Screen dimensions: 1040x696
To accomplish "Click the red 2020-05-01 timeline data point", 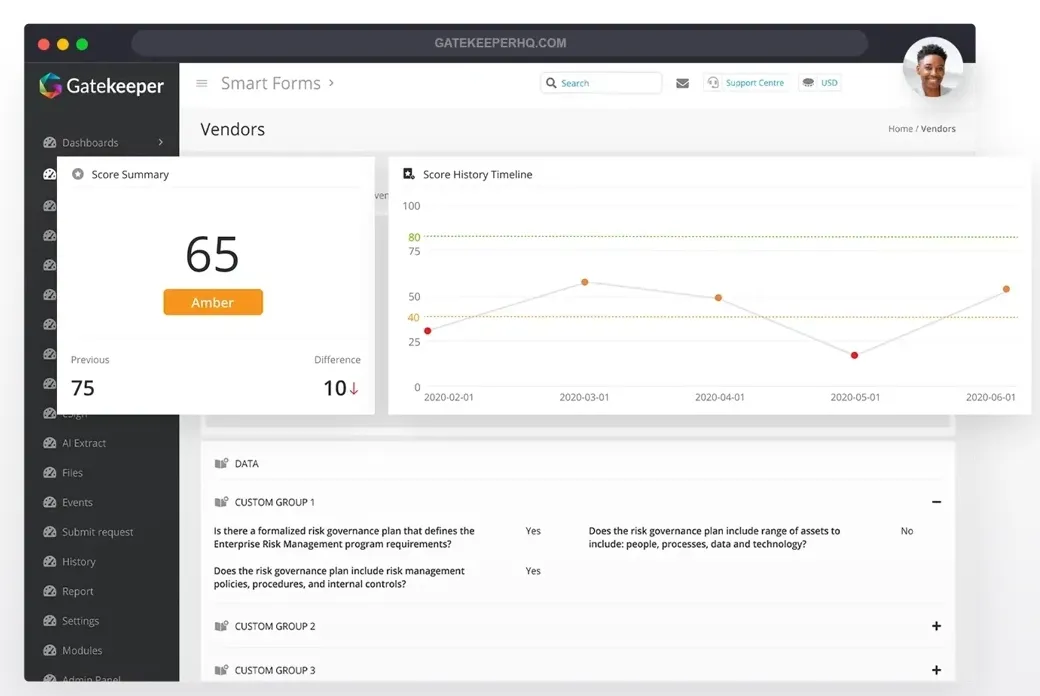I will [x=854, y=355].
